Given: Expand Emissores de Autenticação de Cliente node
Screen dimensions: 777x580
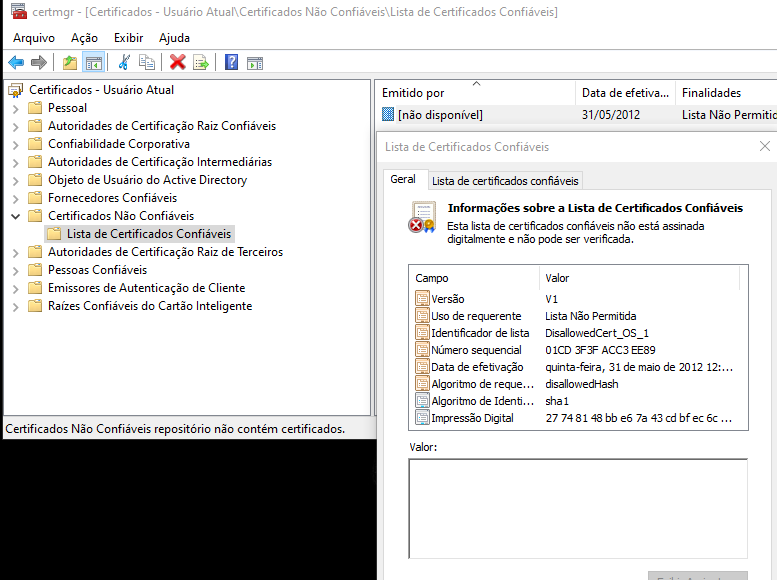Looking at the screenshot, I should coord(15,289).
